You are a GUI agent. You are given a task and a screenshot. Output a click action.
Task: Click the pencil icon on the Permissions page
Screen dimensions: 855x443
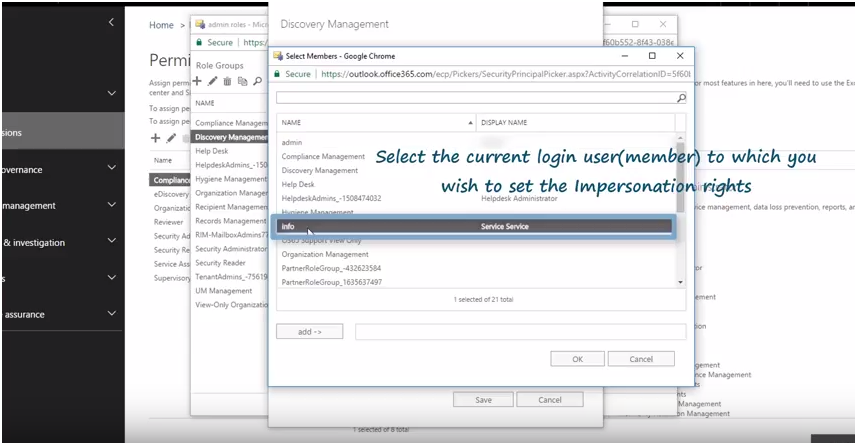pyautogui.click(x=171, y=138)
